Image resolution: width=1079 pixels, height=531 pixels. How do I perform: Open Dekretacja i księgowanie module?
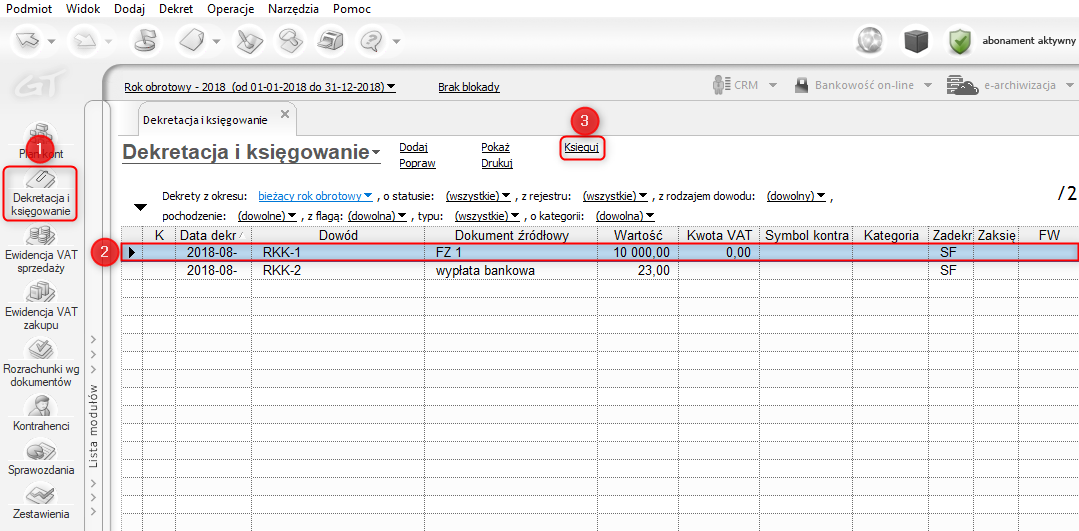pos(41,193)
